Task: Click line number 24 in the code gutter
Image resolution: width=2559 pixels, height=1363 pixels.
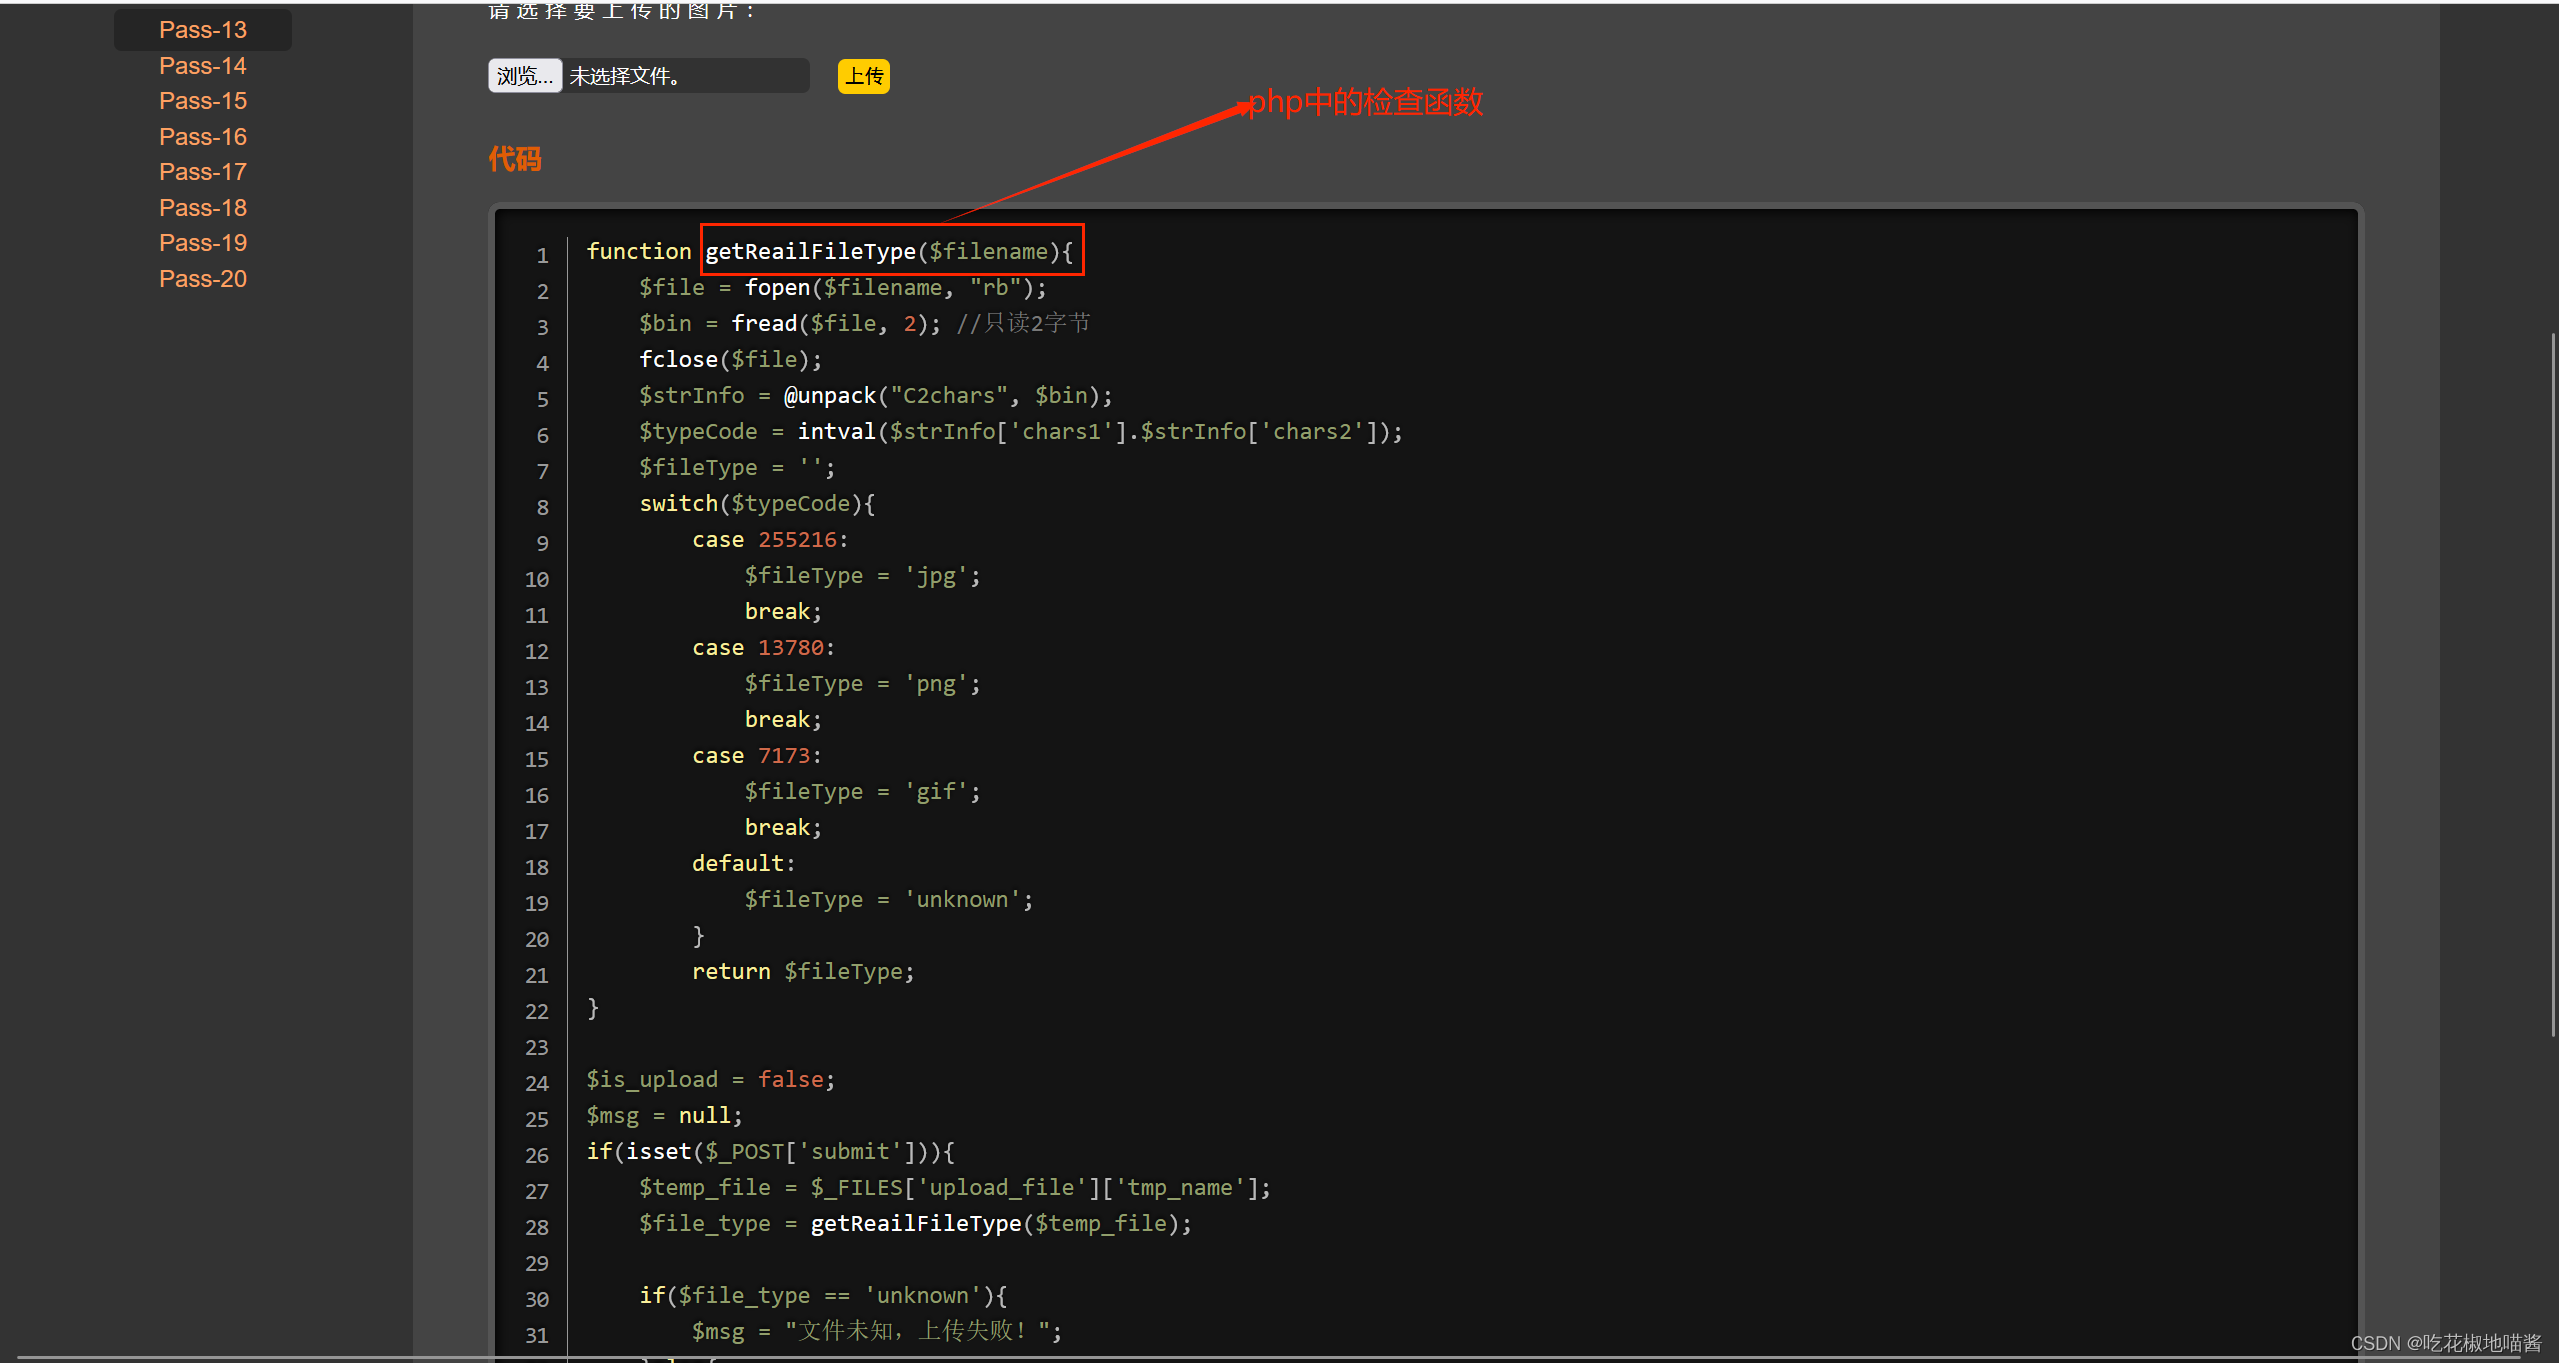Action: click(537, 1083)
